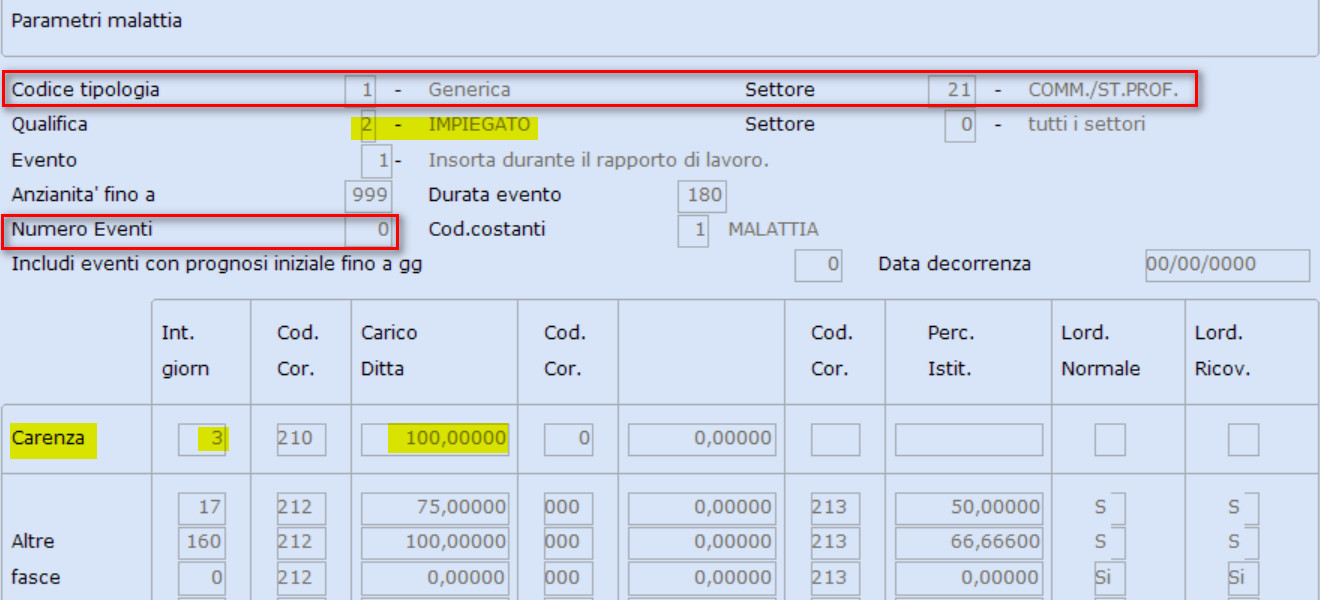Click the Carenza Int. giorn field showing 3
This screenshot has height=600, width=1320.
pyautogui.click(x=201, y=439)
